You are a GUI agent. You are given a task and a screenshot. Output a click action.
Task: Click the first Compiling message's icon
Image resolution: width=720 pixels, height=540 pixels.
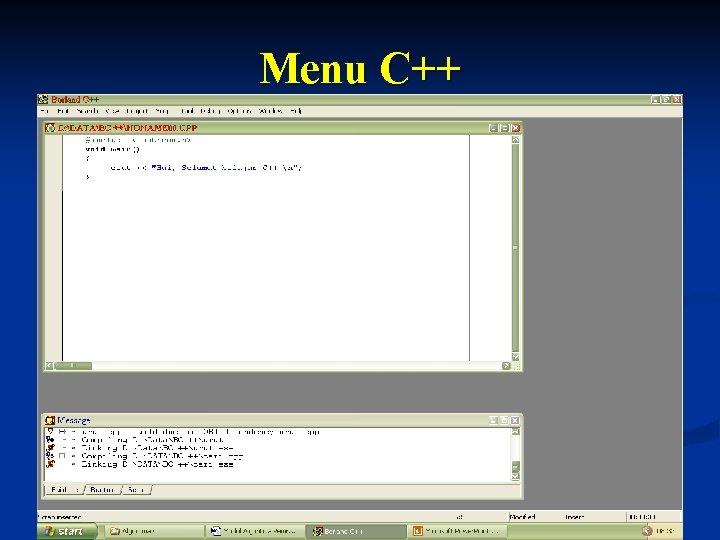[50, 440]
